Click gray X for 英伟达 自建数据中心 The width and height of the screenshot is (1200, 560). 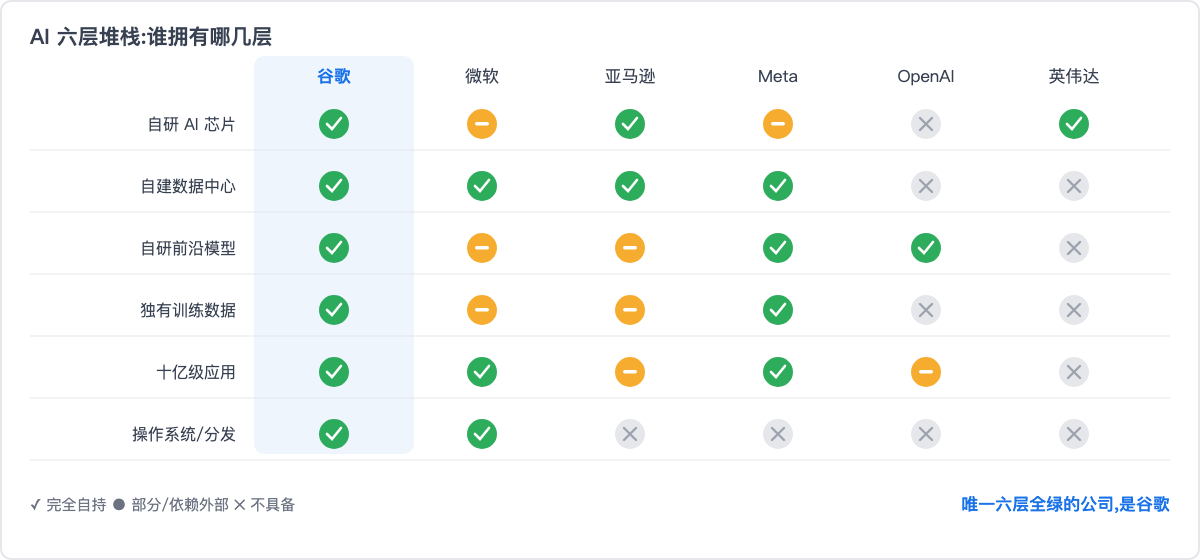pos(1074,186)
